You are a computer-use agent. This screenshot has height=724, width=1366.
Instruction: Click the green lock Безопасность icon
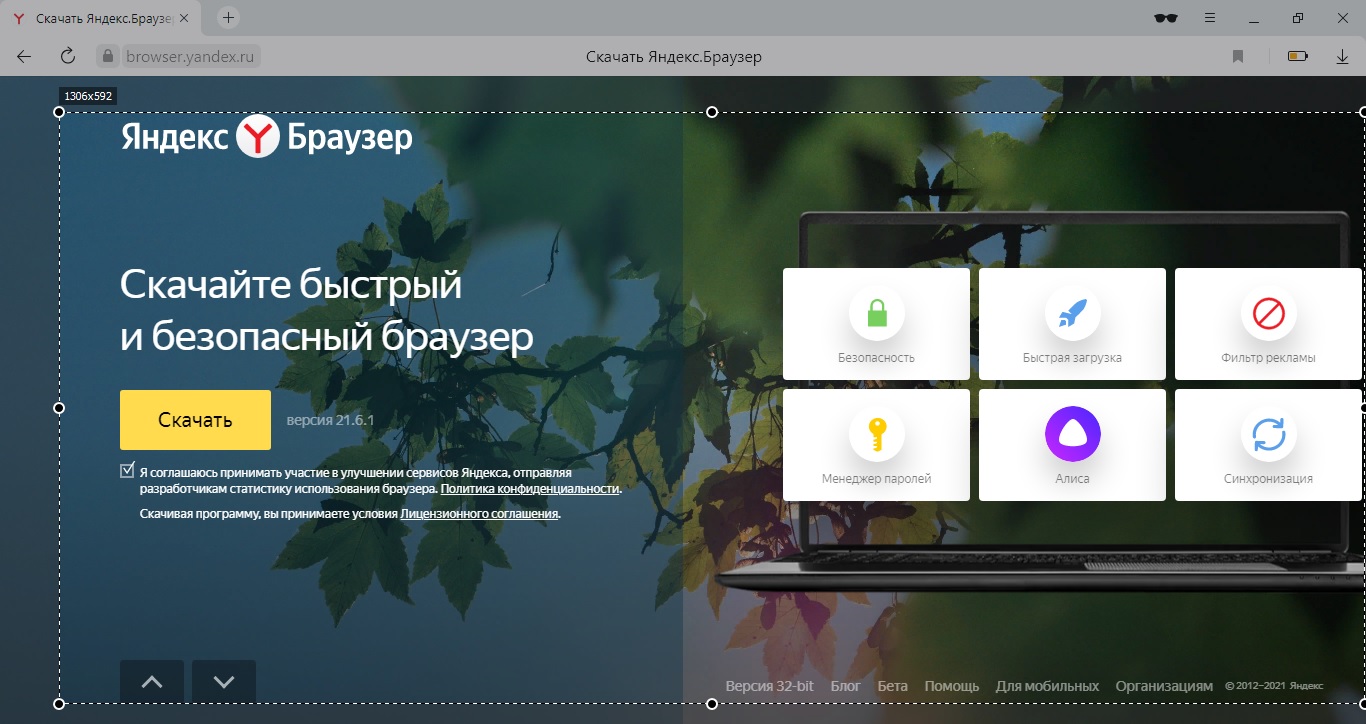click(x=877, y=314)
